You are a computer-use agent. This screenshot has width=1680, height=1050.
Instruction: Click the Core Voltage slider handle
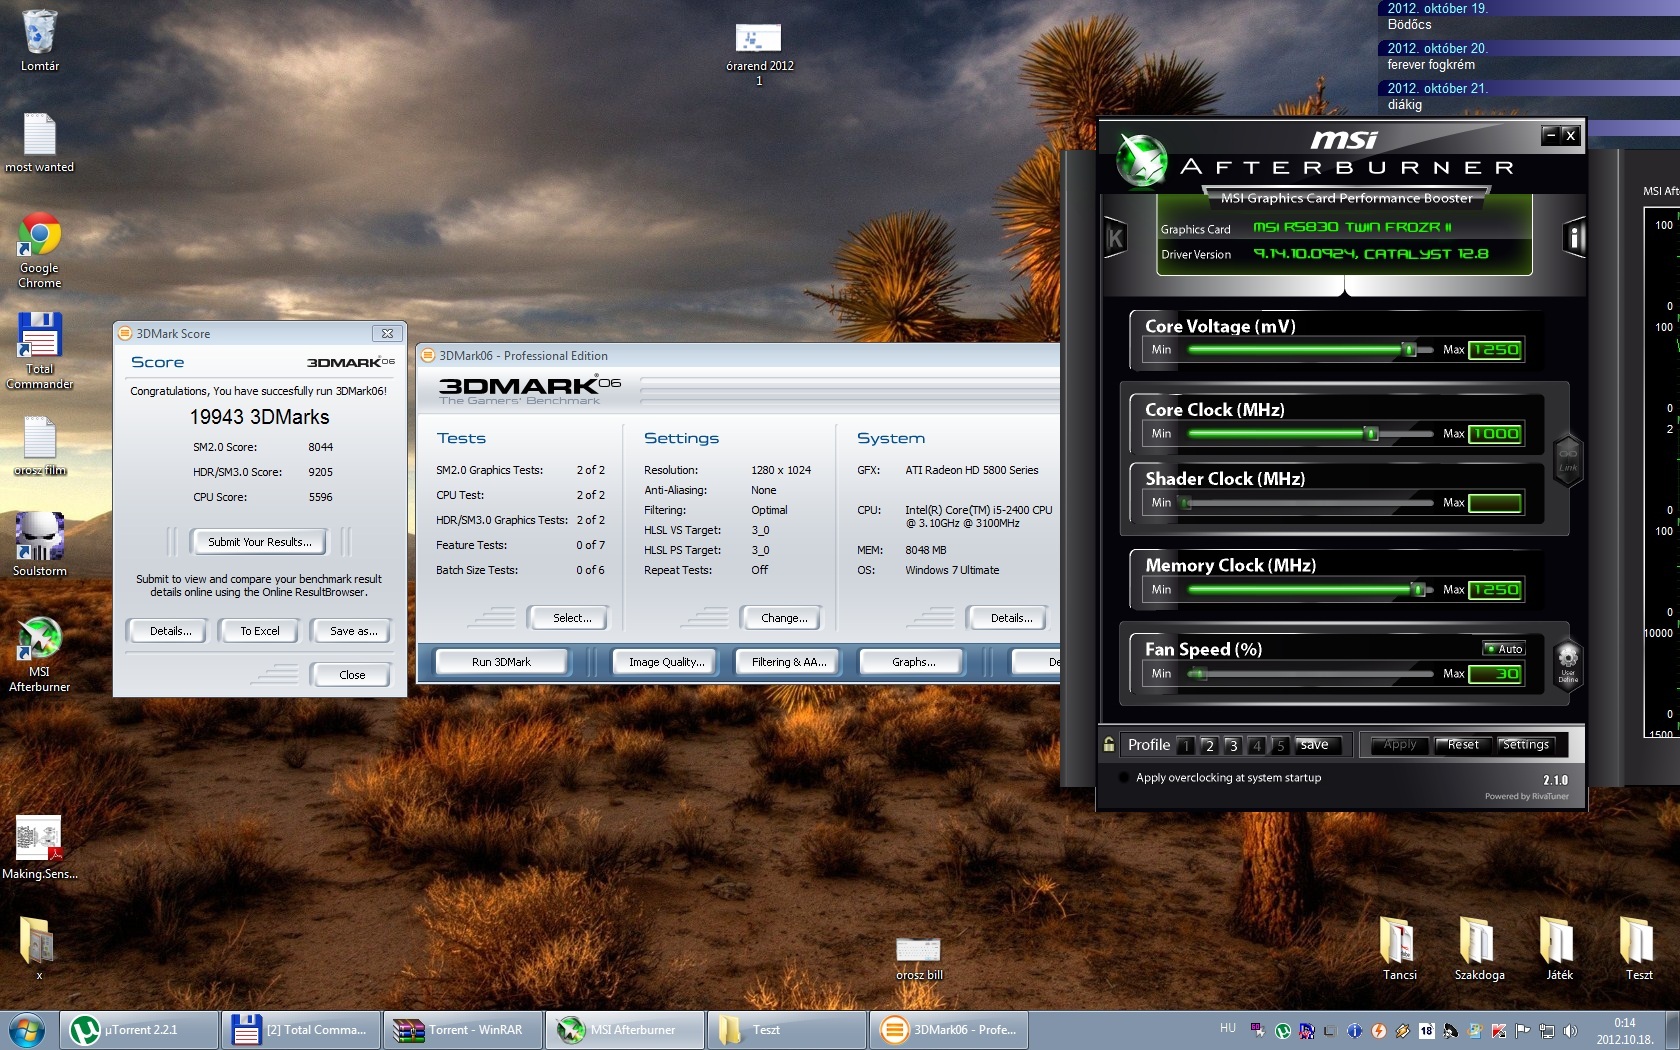coord(1409,349)
